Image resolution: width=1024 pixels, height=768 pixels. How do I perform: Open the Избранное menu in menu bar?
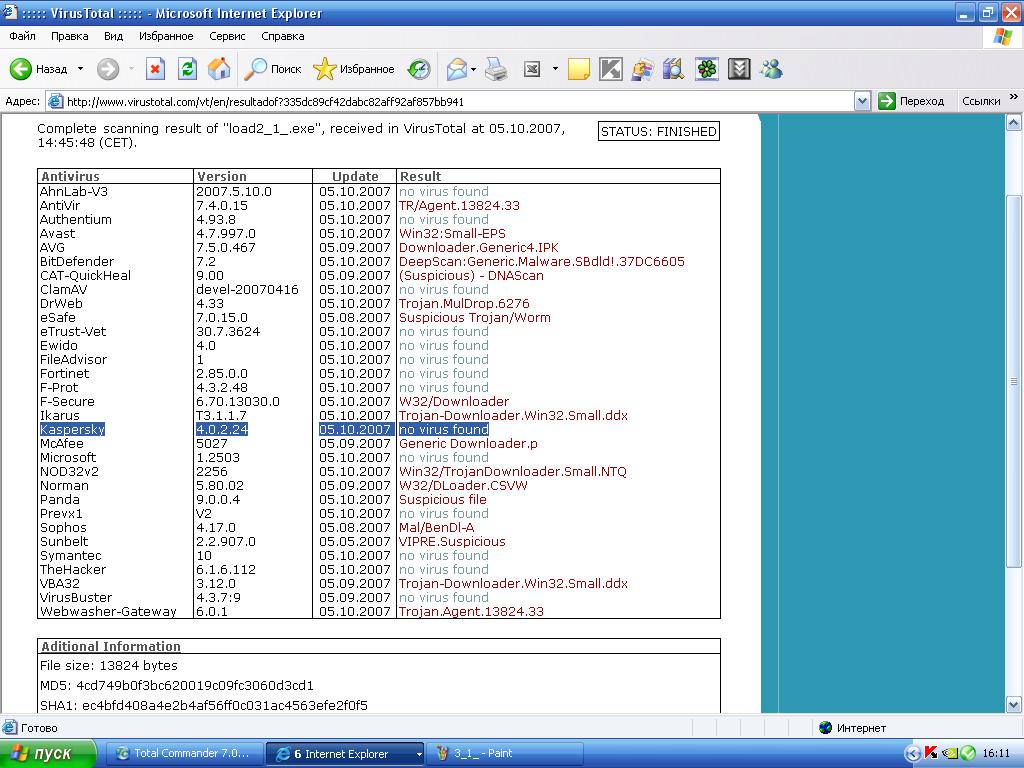click(166, 36)
